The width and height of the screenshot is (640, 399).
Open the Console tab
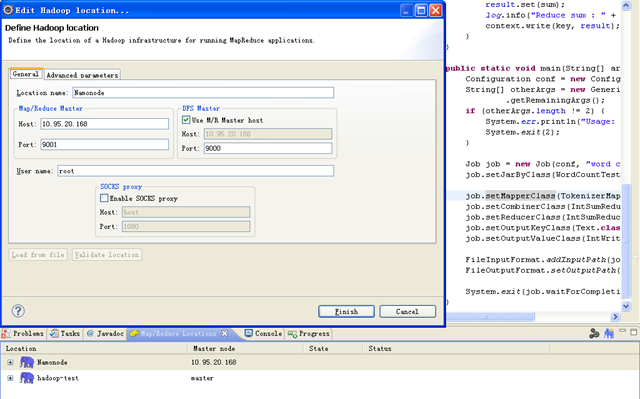[x=263, y=333]
